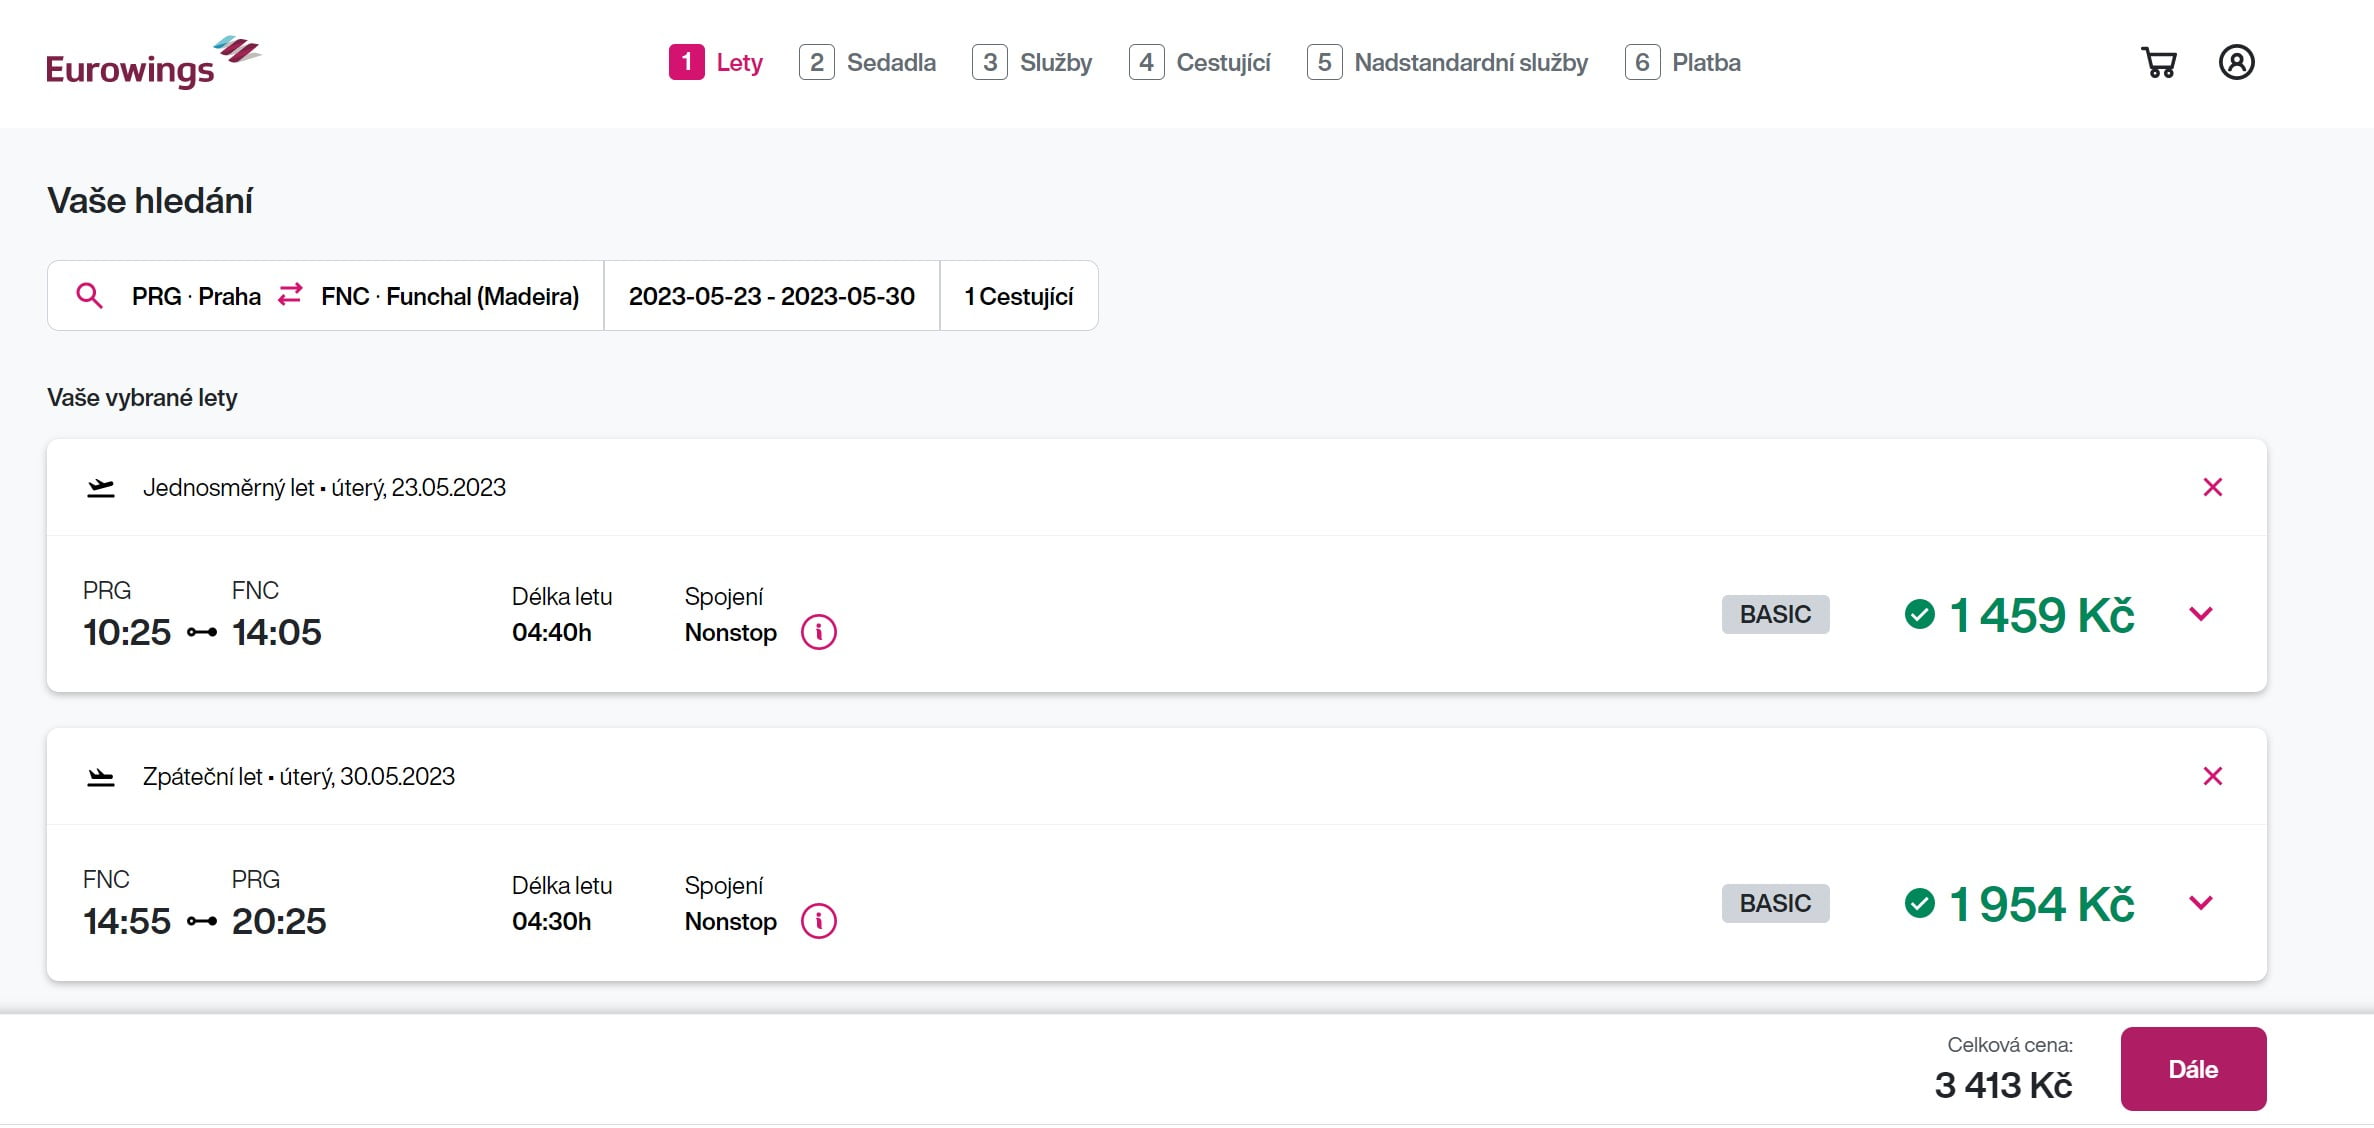Expand outbound flight 1 459 Kč details chevron
This screenshot has height=1128, width=2374.
pyautogui.click(x=2200, y=614)
